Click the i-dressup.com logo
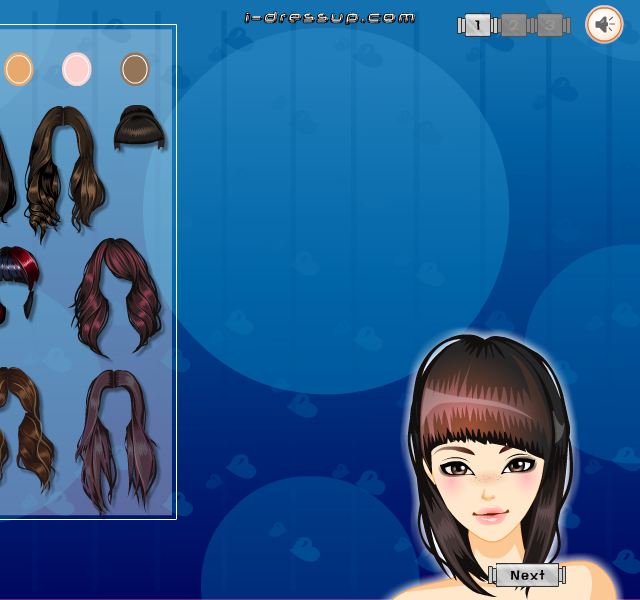 pyautogui.click(x=329, y=18)
